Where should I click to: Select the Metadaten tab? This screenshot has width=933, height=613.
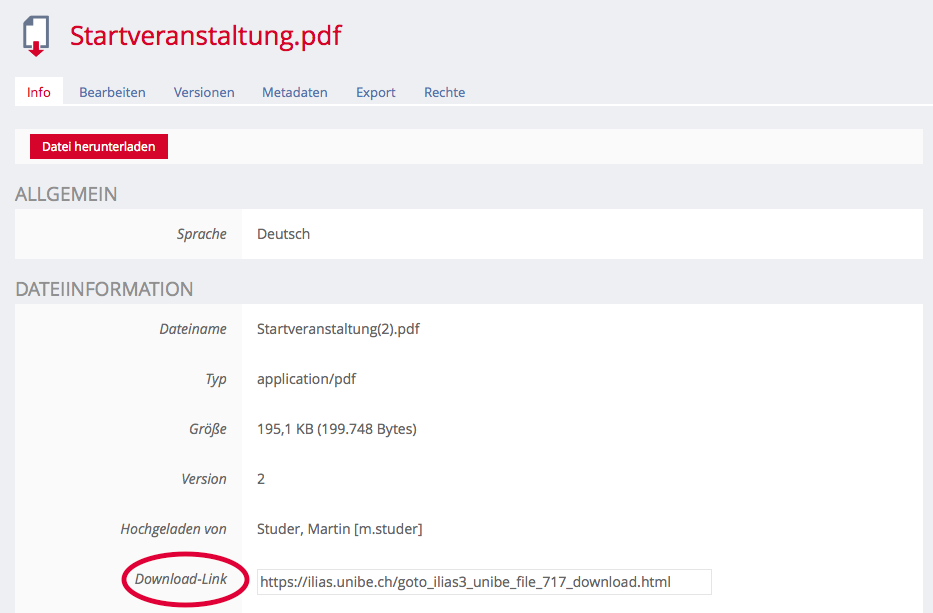pyautogui.click(x=295, y=92)
